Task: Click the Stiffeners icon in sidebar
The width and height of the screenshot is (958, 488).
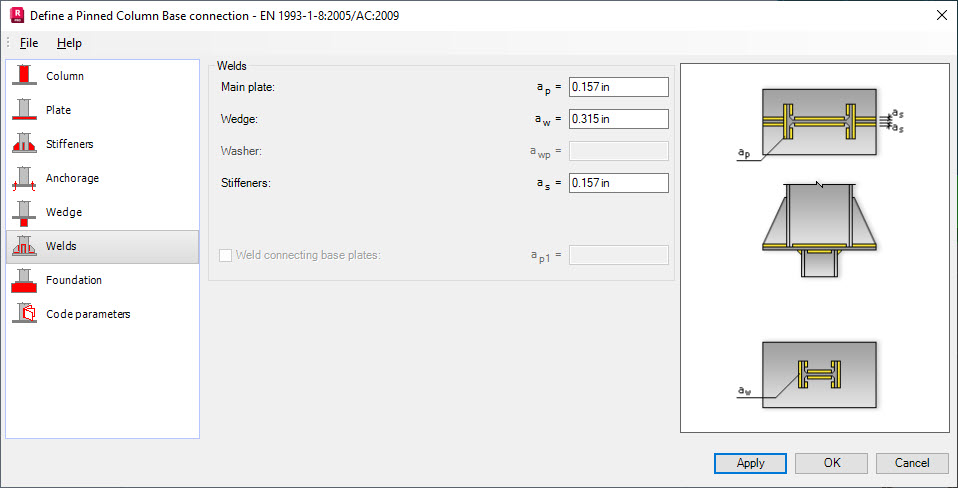Action: click(x=24, y=144)
